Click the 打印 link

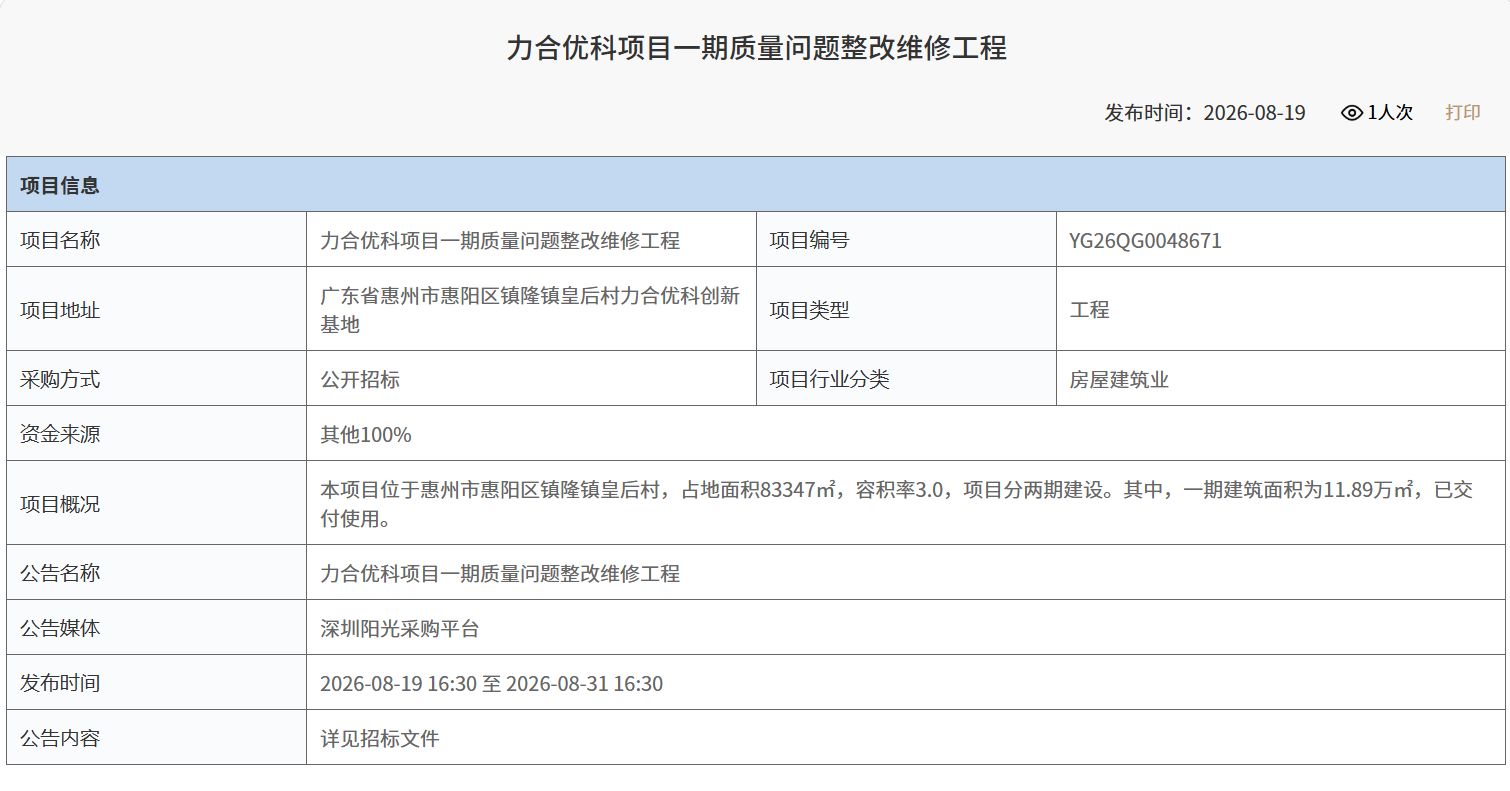(x=1462, y=112)
